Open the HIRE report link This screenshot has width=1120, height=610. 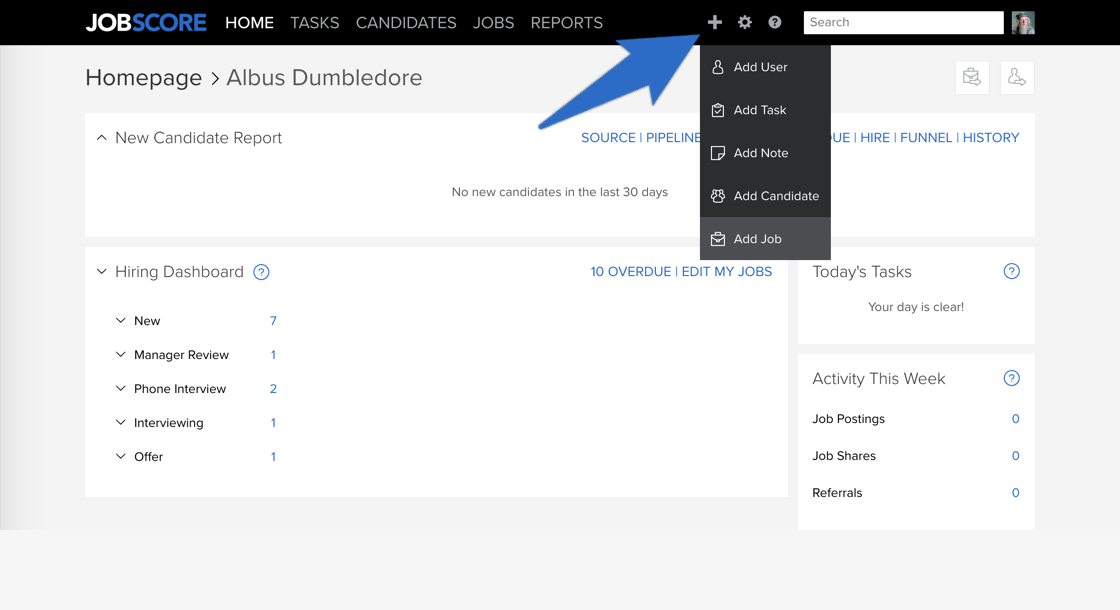tap(875, 138)
